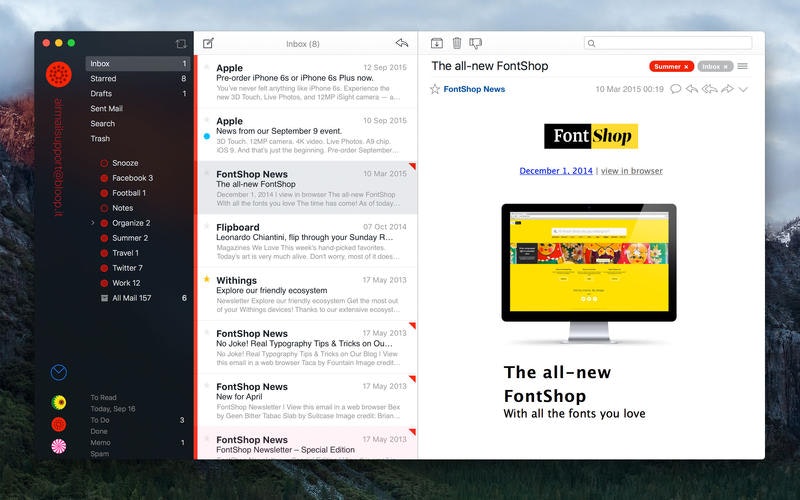Select the small red circular account avatar
800x500 pixels.
(x=59, y=424)
